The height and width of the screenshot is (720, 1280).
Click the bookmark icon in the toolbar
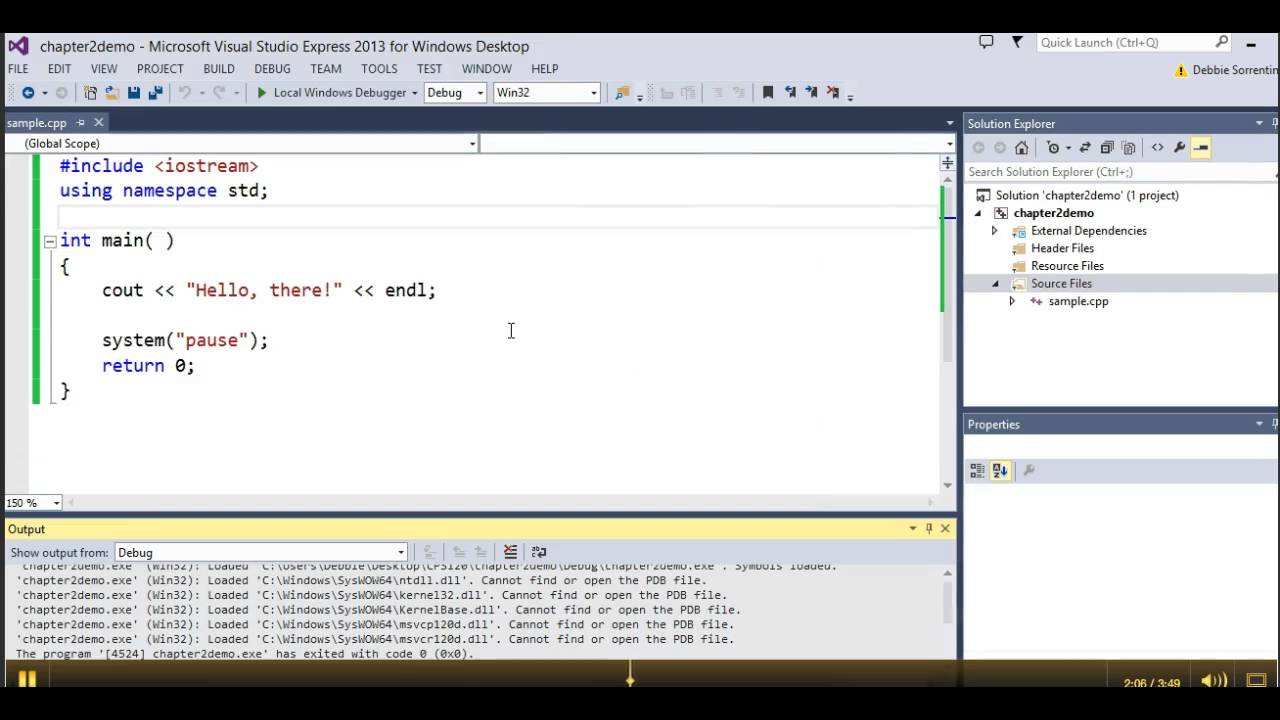pyautogui.click(x=768, y=93)
